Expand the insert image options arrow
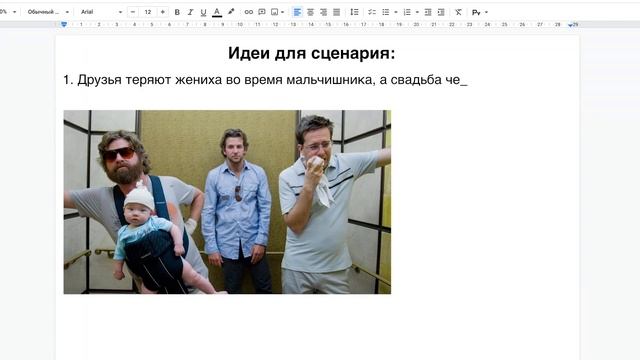Image resolution: width=640 pixels, height=360 pixels. [282, 12]
